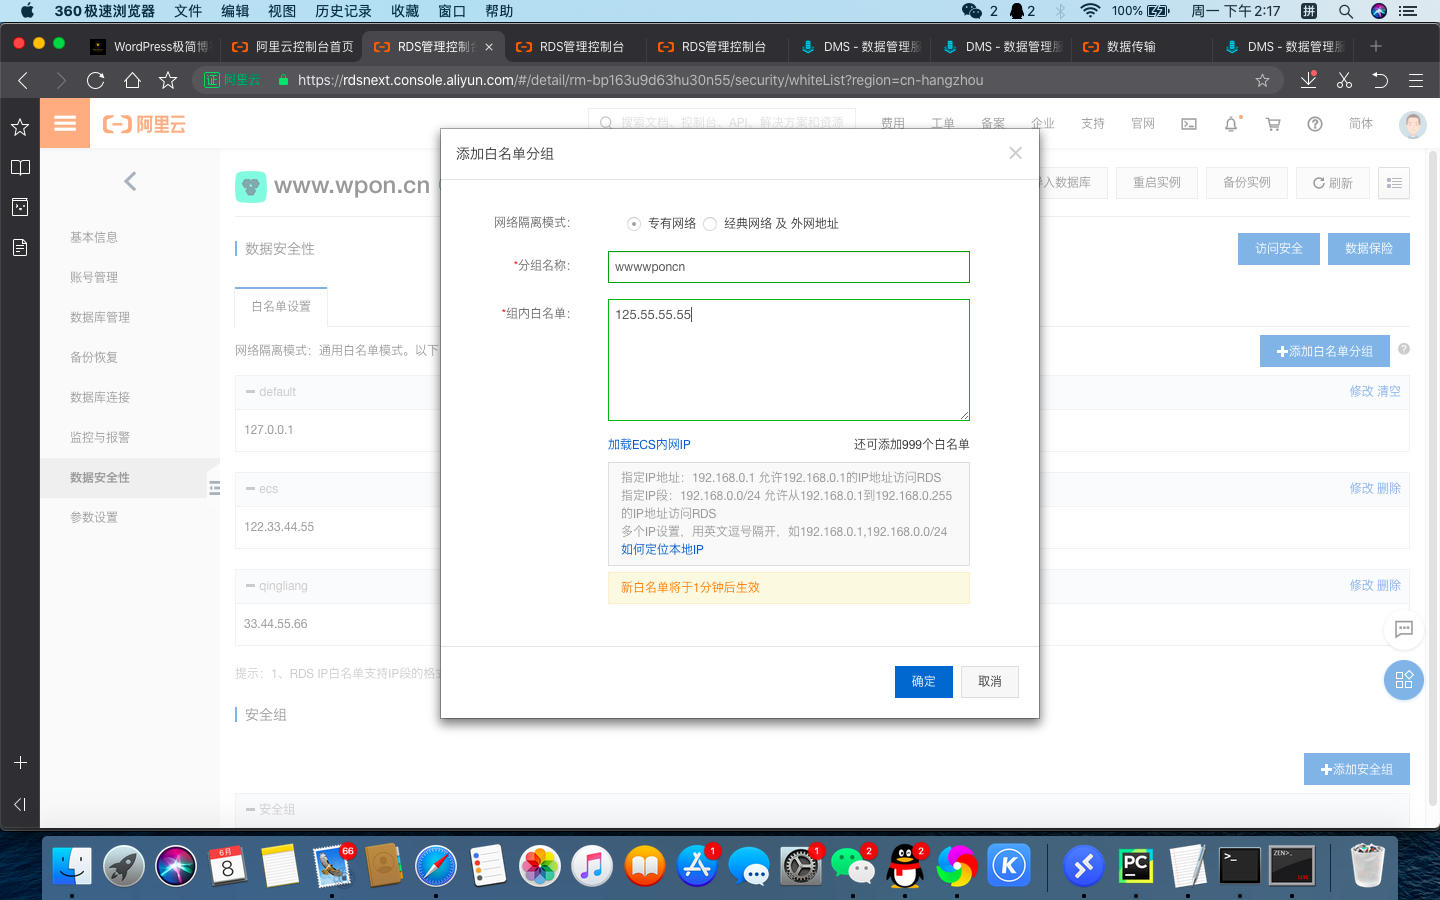Click the browser reload icon
1440x900 pixels.
(x=96, y=80)
